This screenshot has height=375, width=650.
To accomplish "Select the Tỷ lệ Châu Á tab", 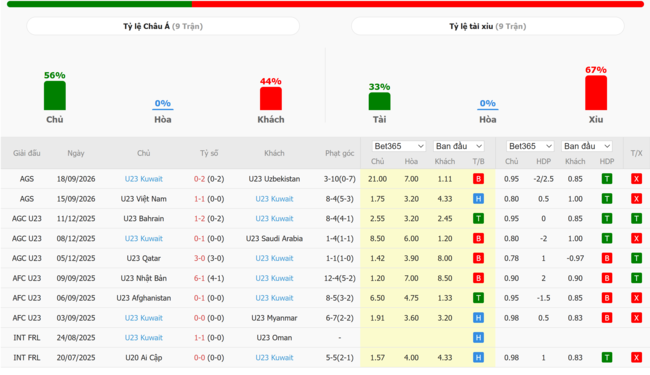I will (x=163, y=26).
